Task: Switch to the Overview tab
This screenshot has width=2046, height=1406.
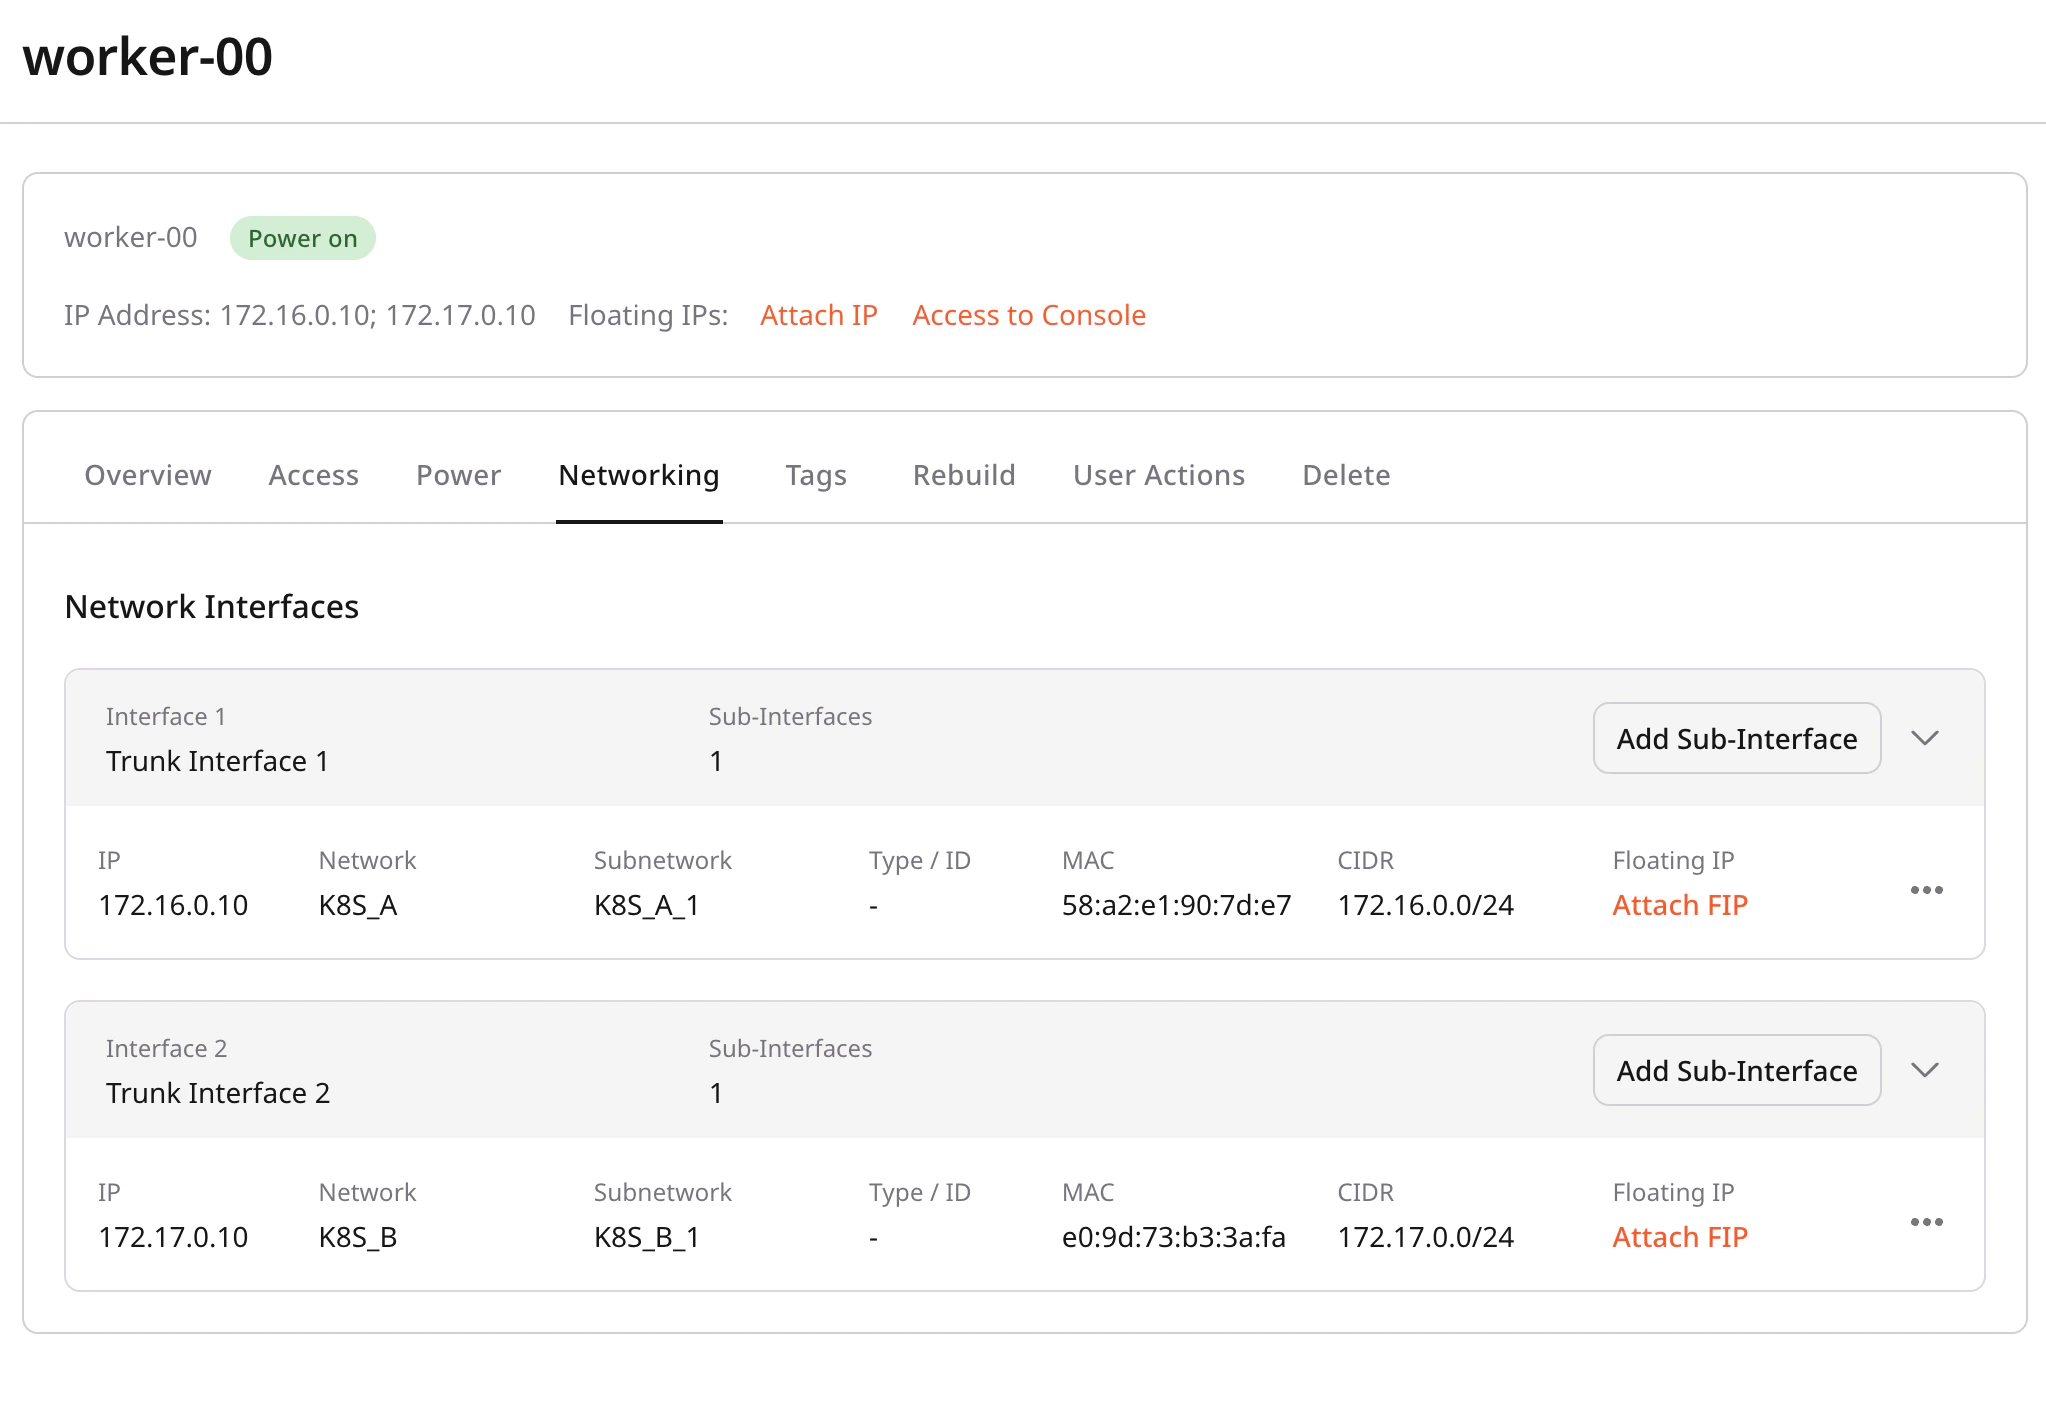Action: [x=148, y=475]
